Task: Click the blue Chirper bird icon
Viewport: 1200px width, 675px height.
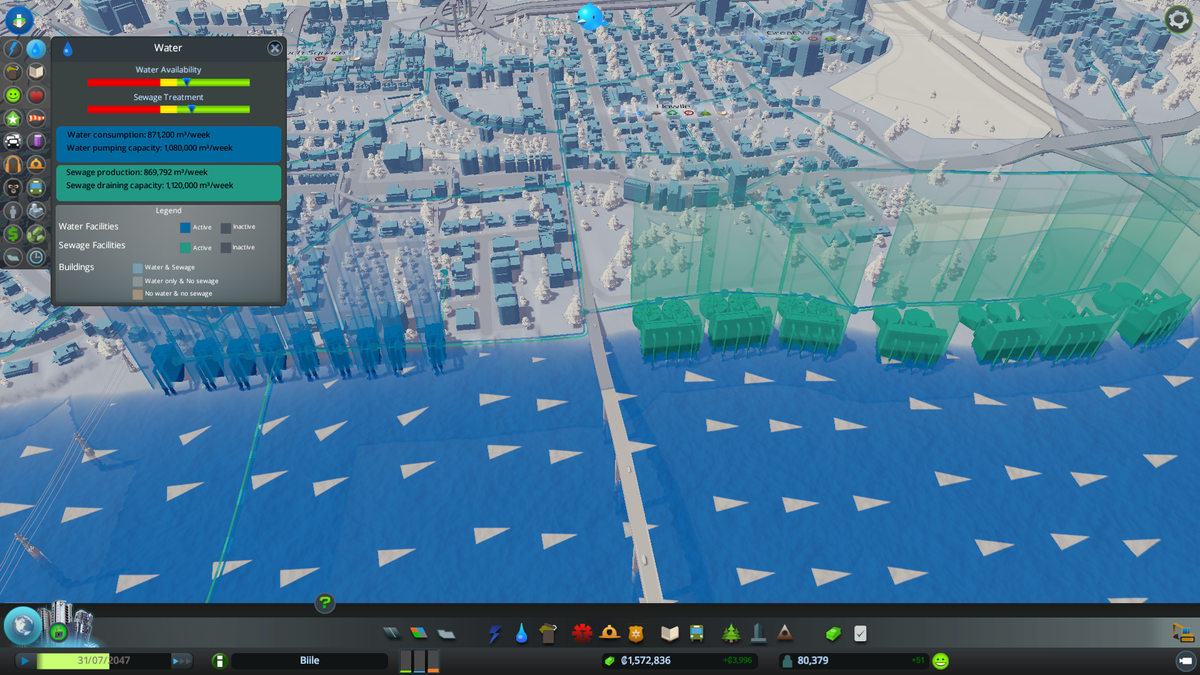Action: pos(590,16)
